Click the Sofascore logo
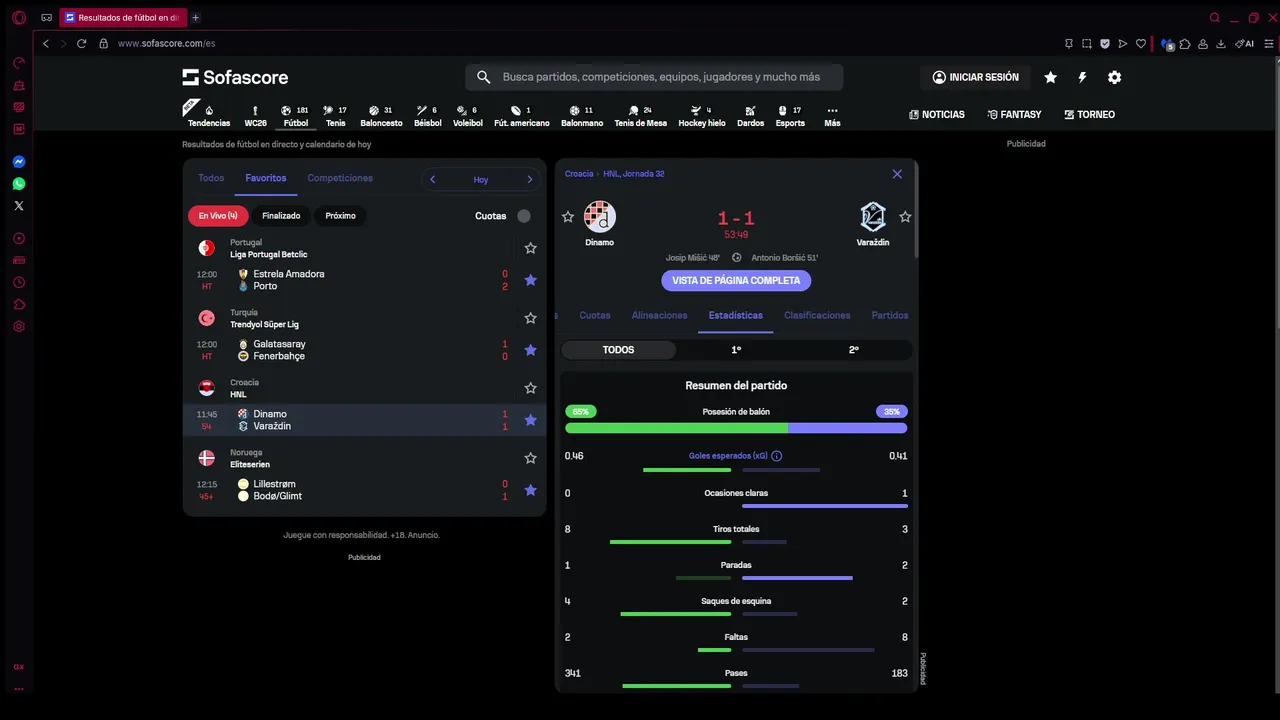The width and height of the screenshot is (1280, 720). click(235, 77)
